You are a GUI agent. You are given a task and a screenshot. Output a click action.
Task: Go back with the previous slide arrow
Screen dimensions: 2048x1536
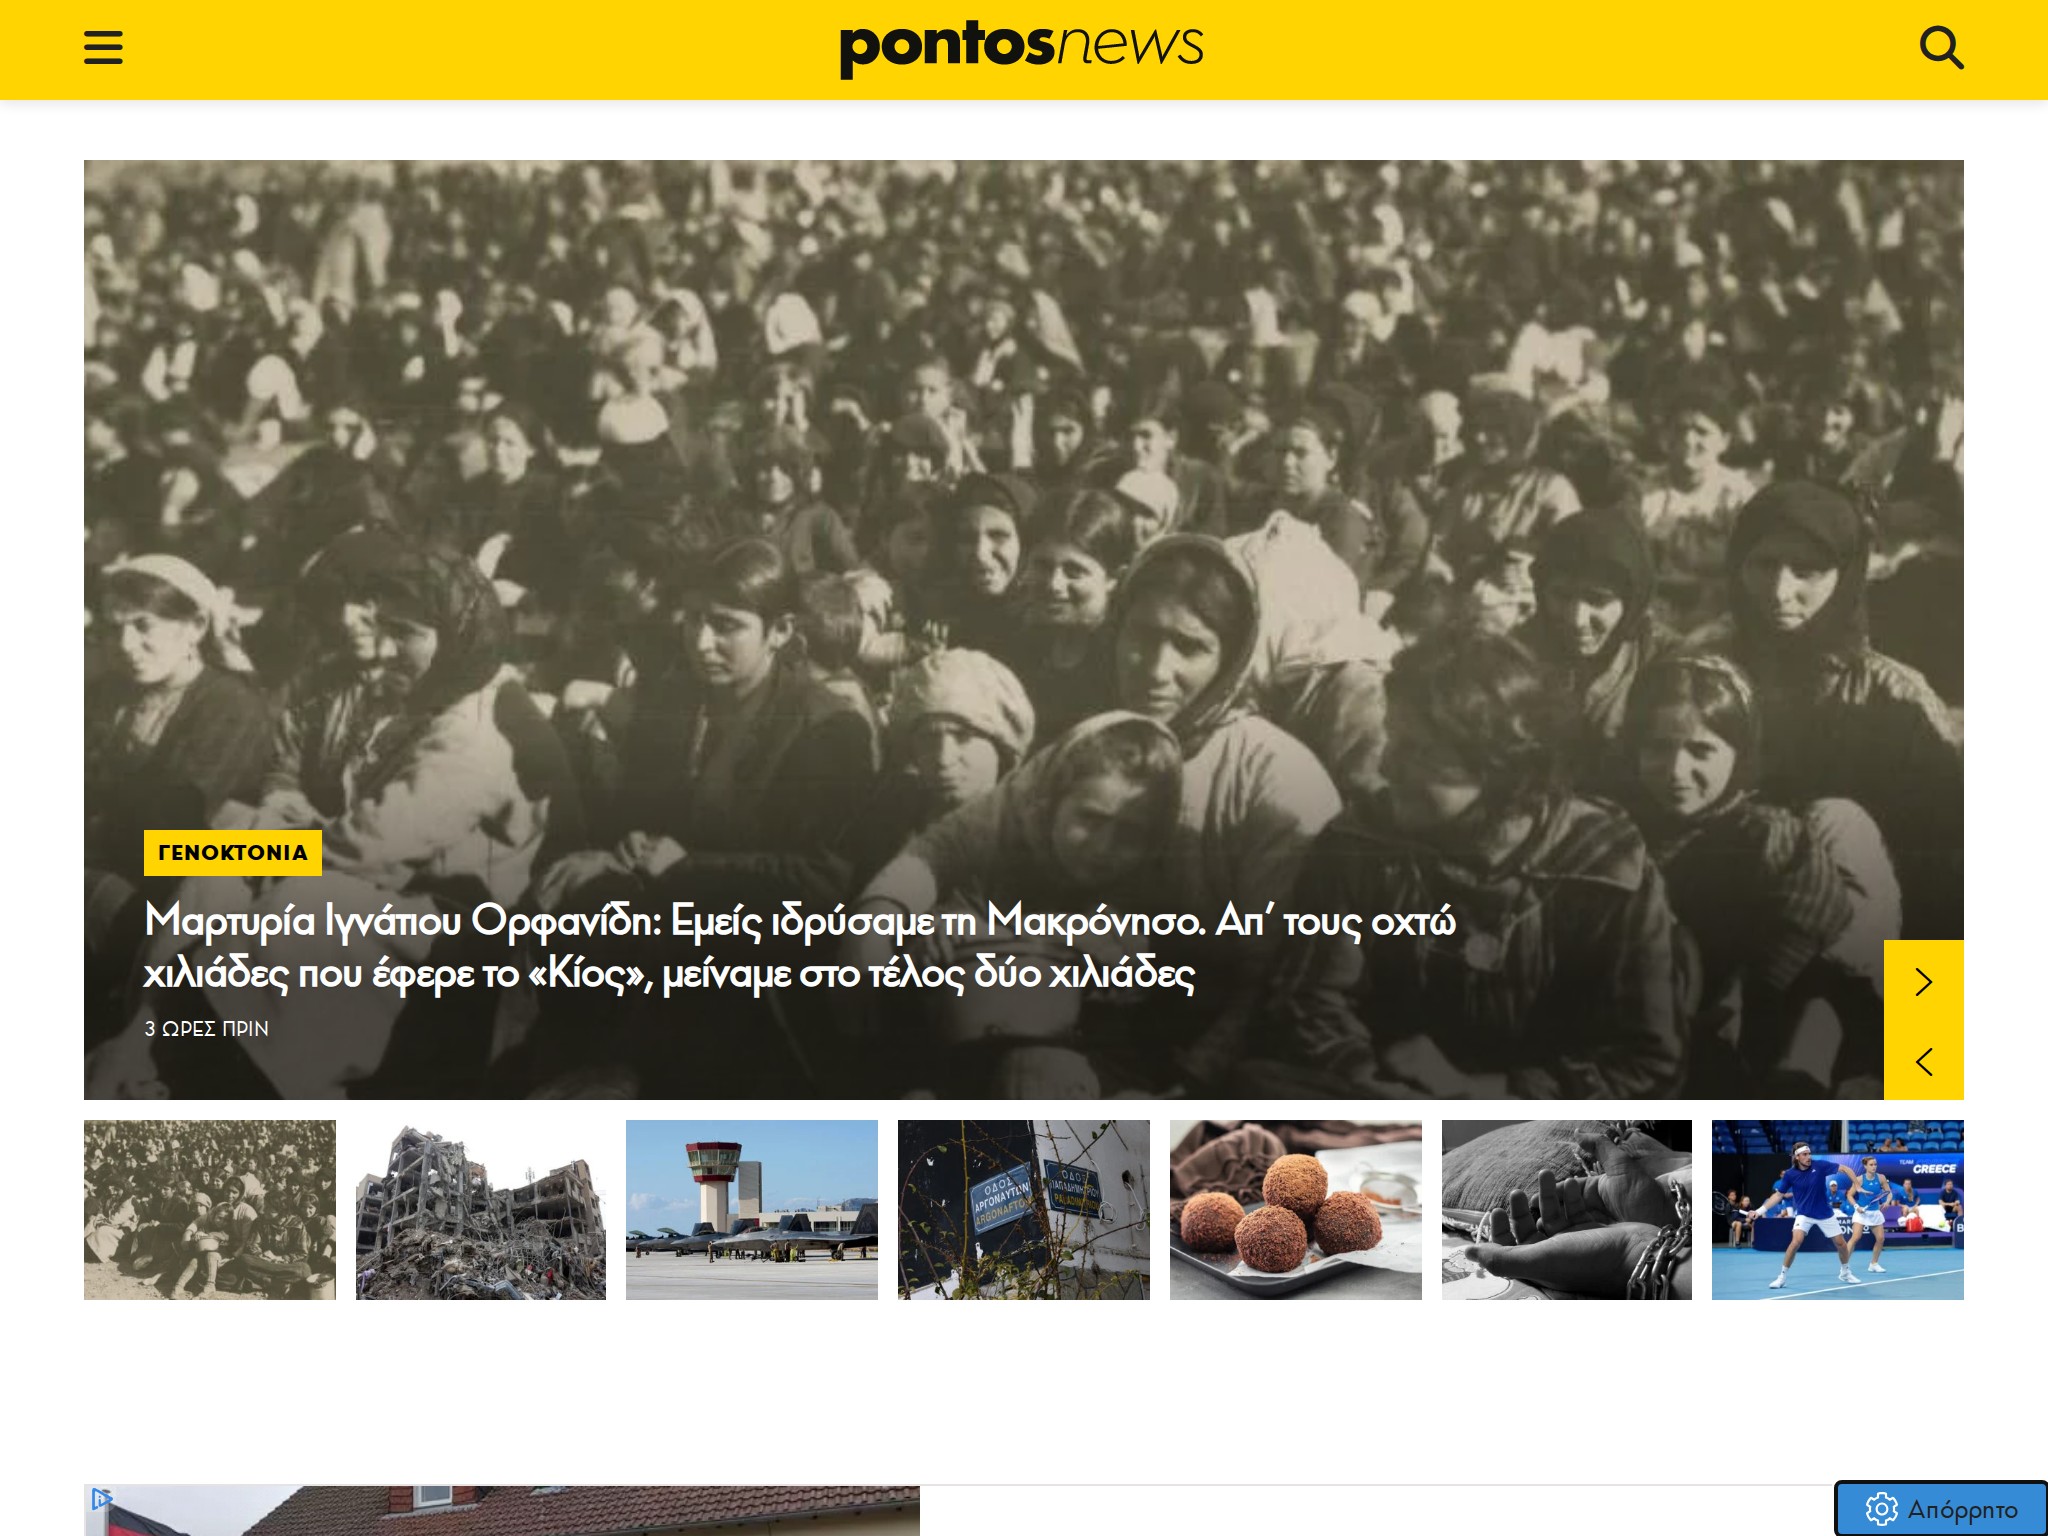pos(1923,1061)
